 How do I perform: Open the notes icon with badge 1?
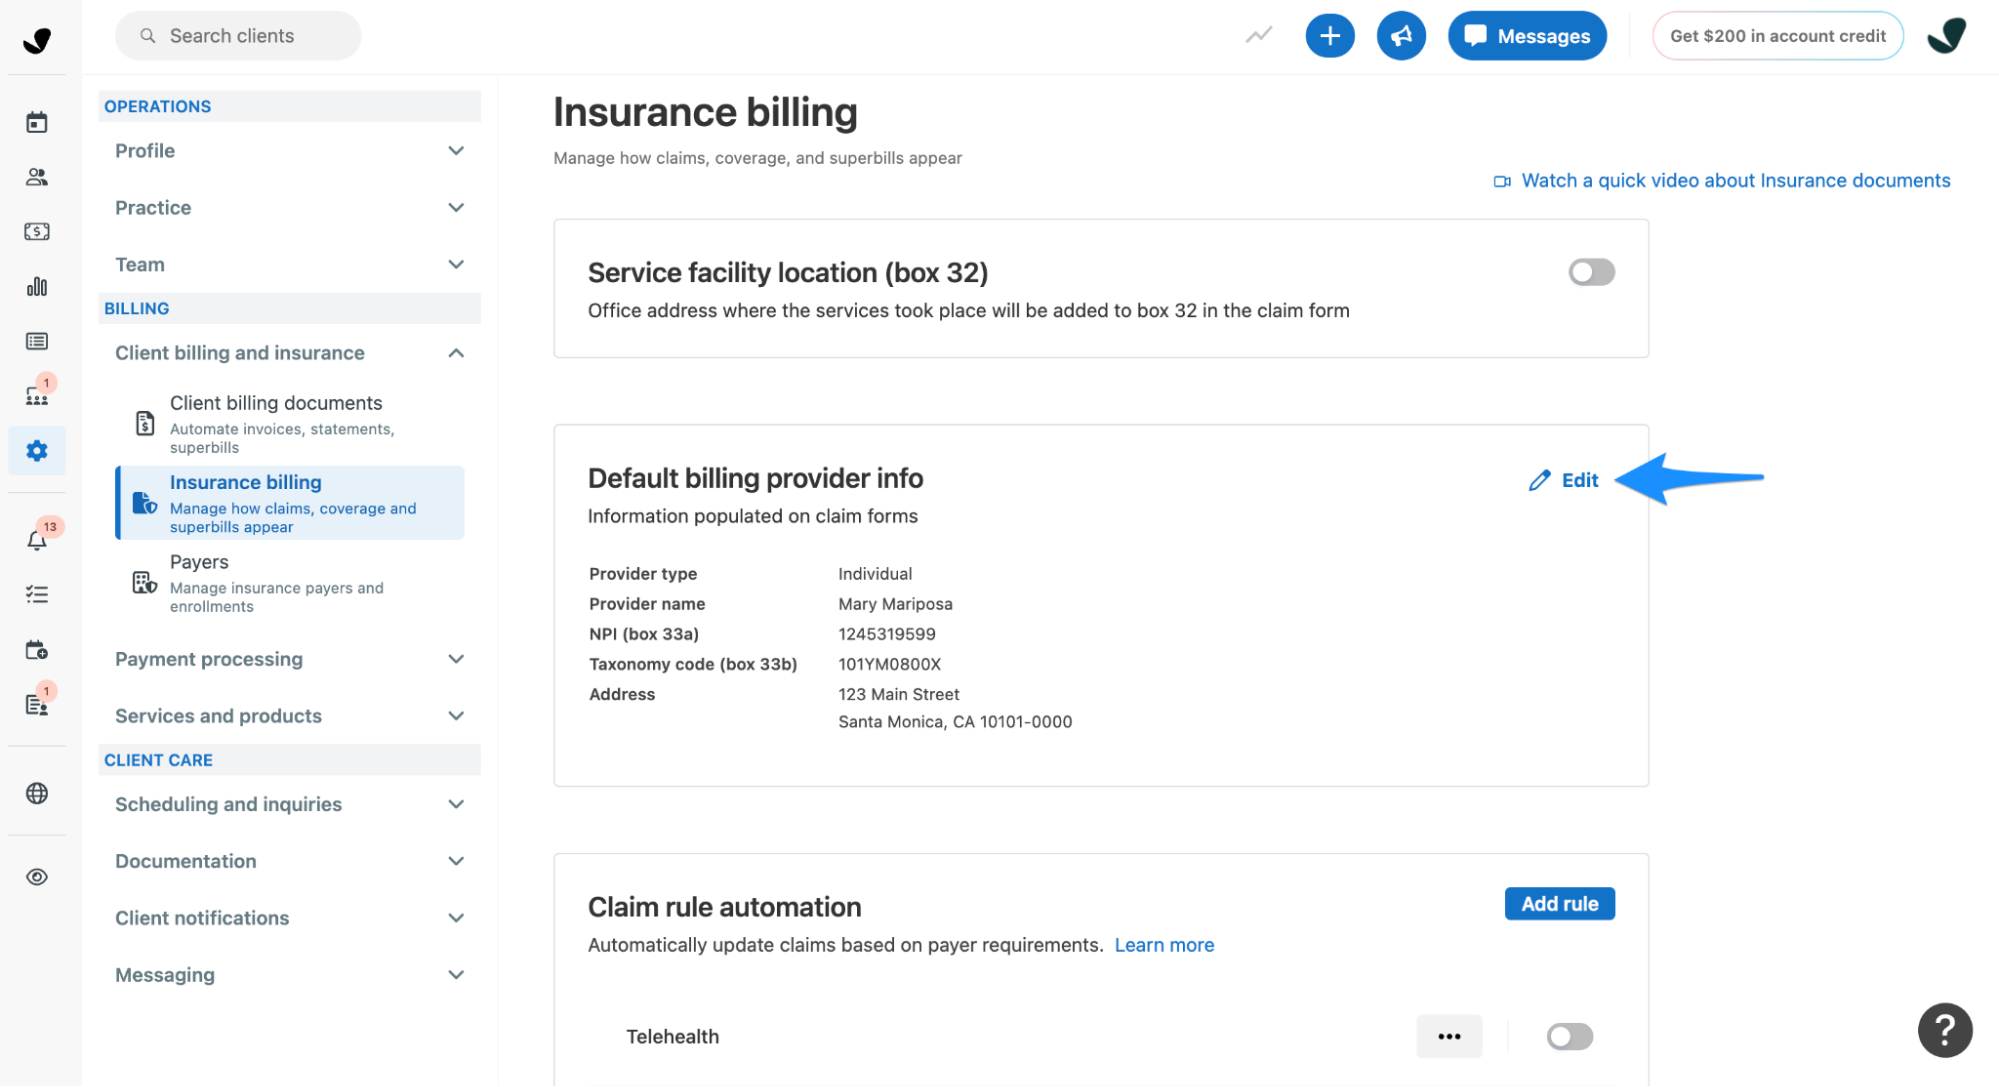(x=37, y=704)
